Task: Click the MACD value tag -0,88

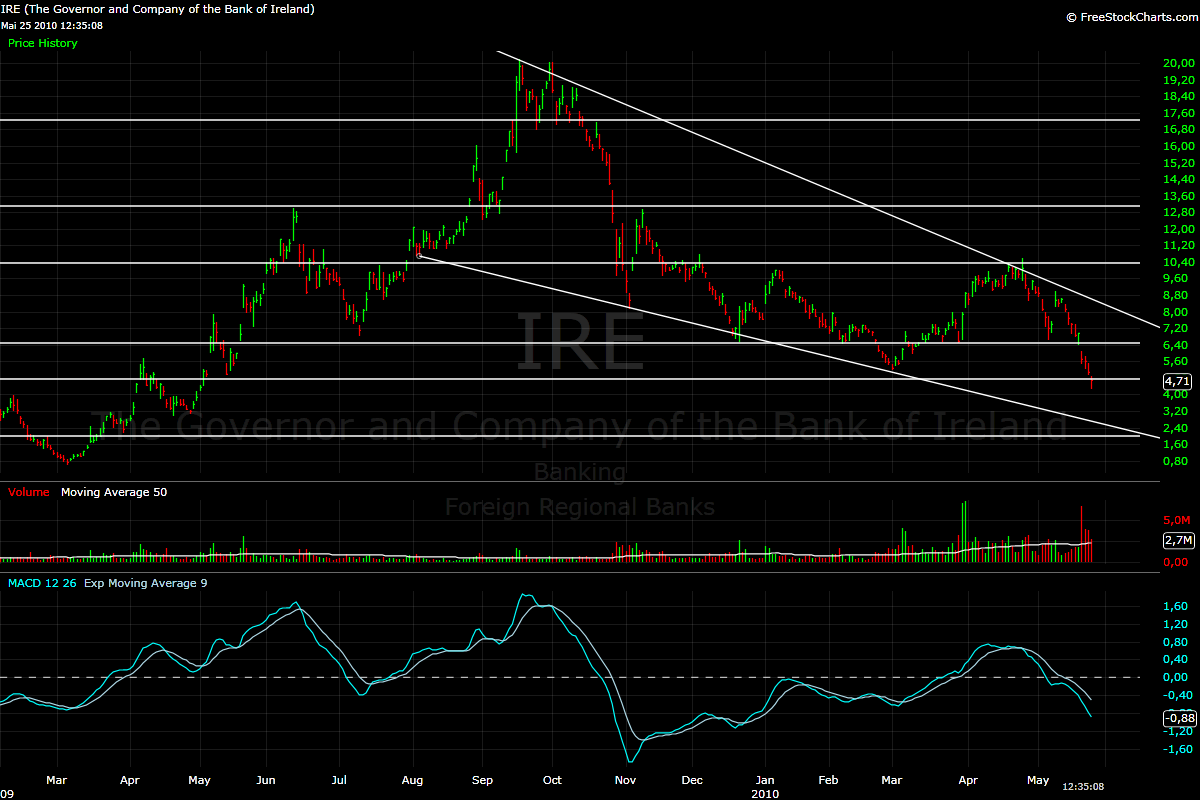Action: click(x=1180, y=718)
